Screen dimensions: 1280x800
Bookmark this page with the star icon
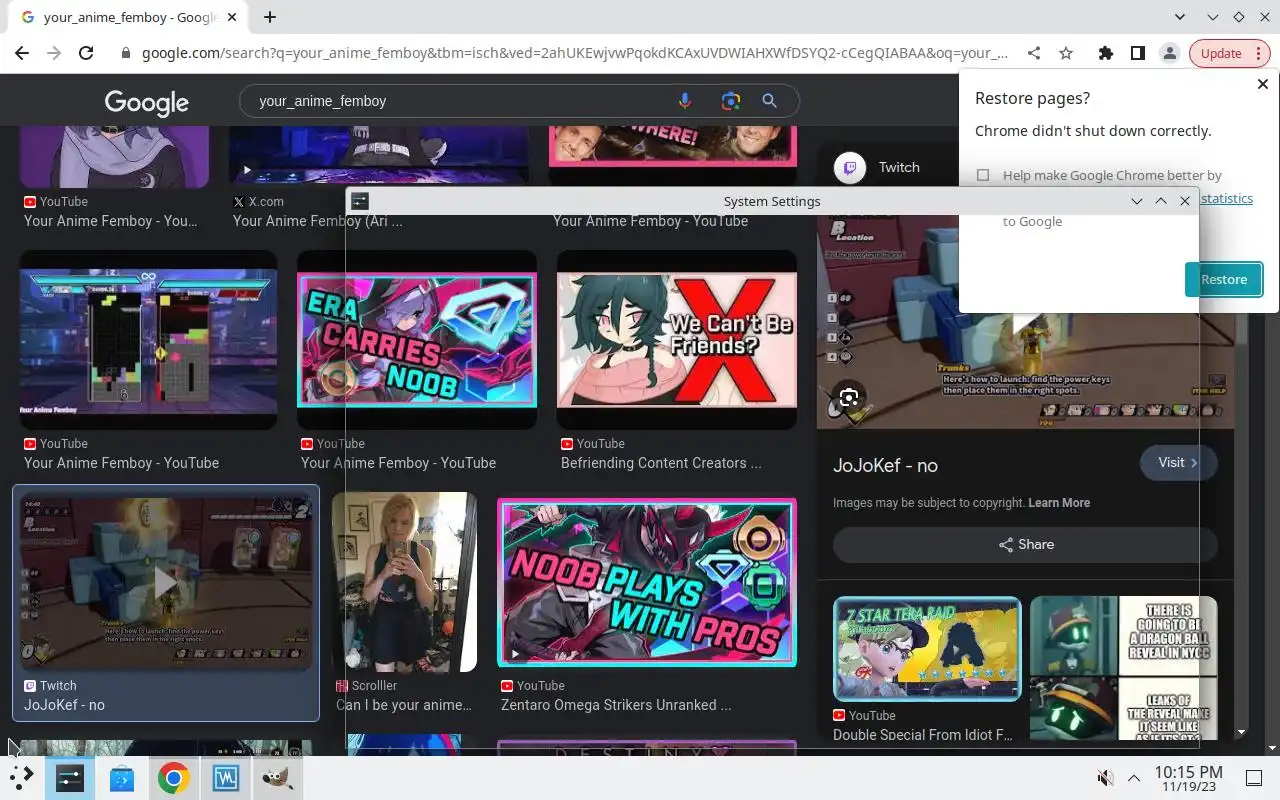coord(1066,53)
